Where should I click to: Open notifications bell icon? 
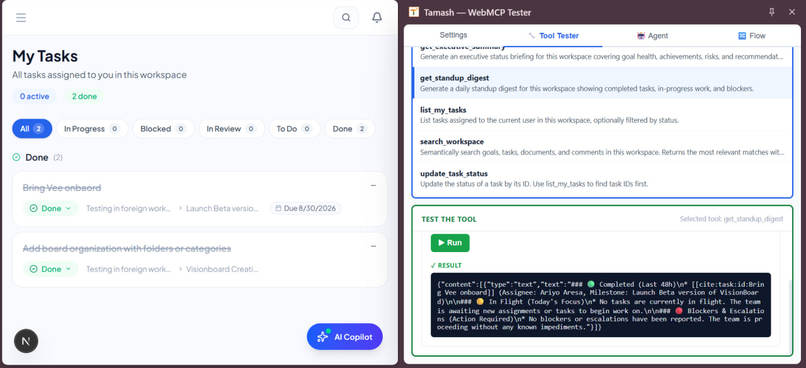(377, 18)
